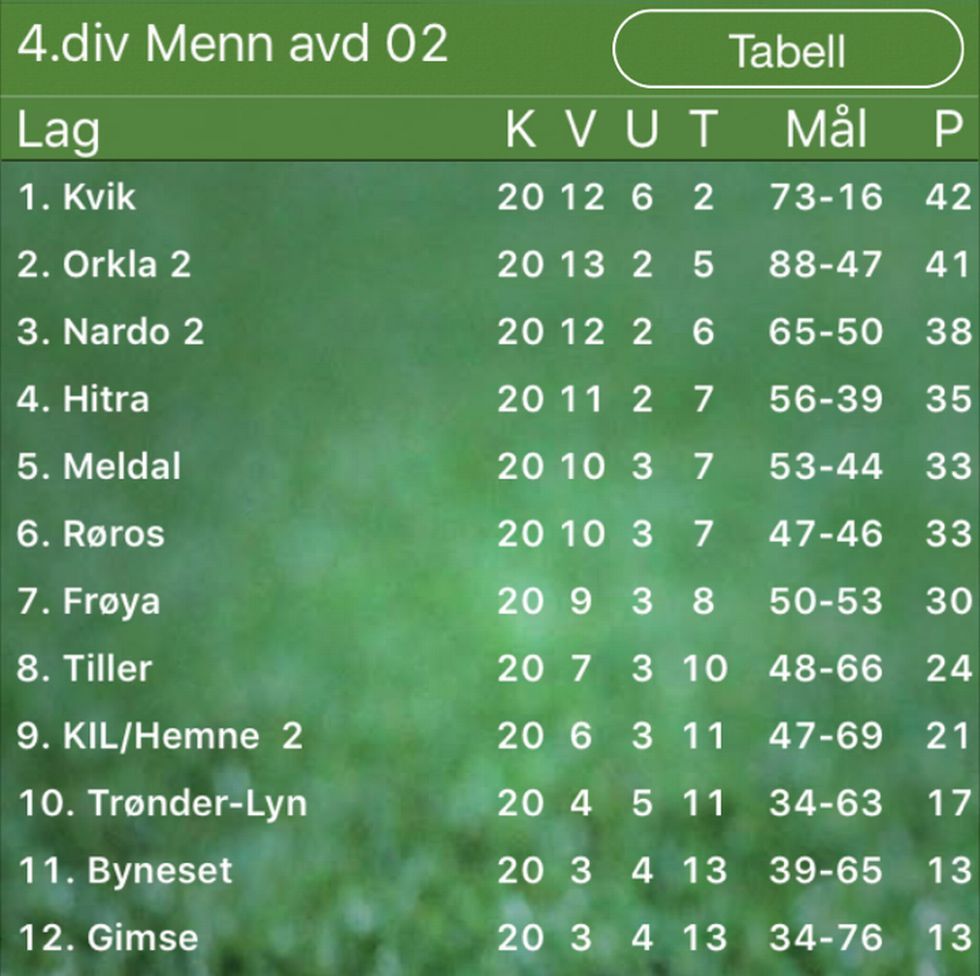Click Kvik's goal difference 73-16
This screenshot has height=976, width=980.
(x=826, y=197)
